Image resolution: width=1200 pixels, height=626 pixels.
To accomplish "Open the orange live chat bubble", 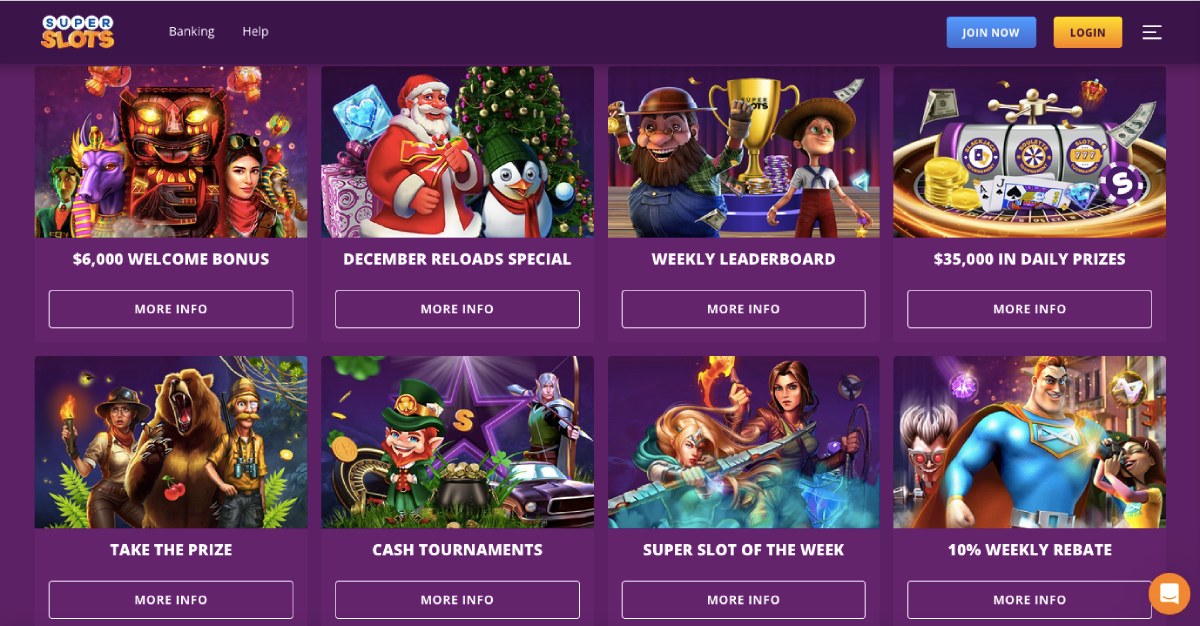I will tap(1169, 593).
